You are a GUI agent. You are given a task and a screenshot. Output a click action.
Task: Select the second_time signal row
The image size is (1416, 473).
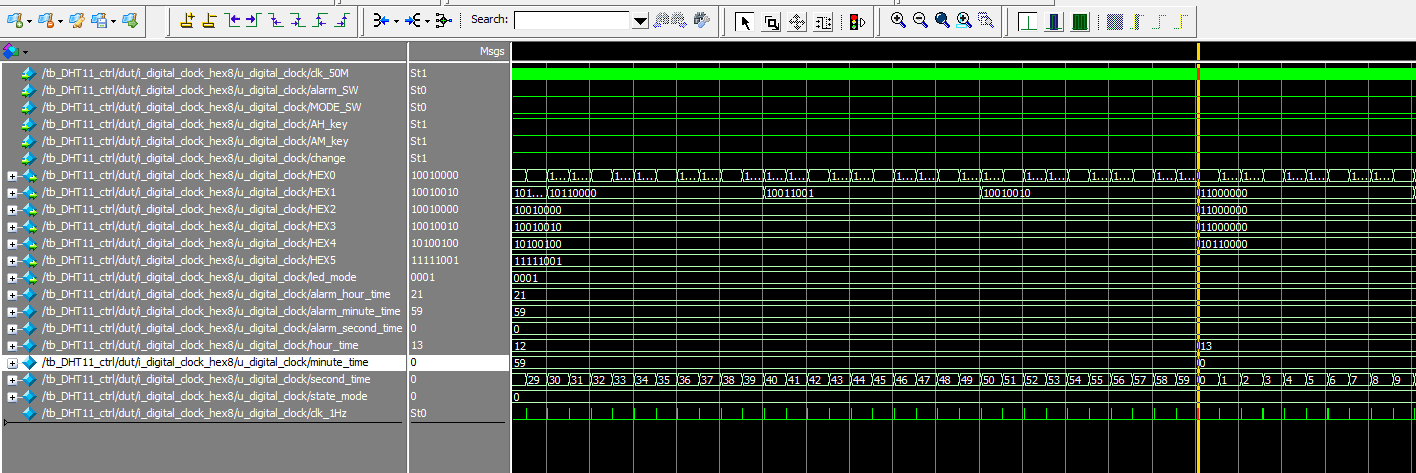tap(204, 379)
